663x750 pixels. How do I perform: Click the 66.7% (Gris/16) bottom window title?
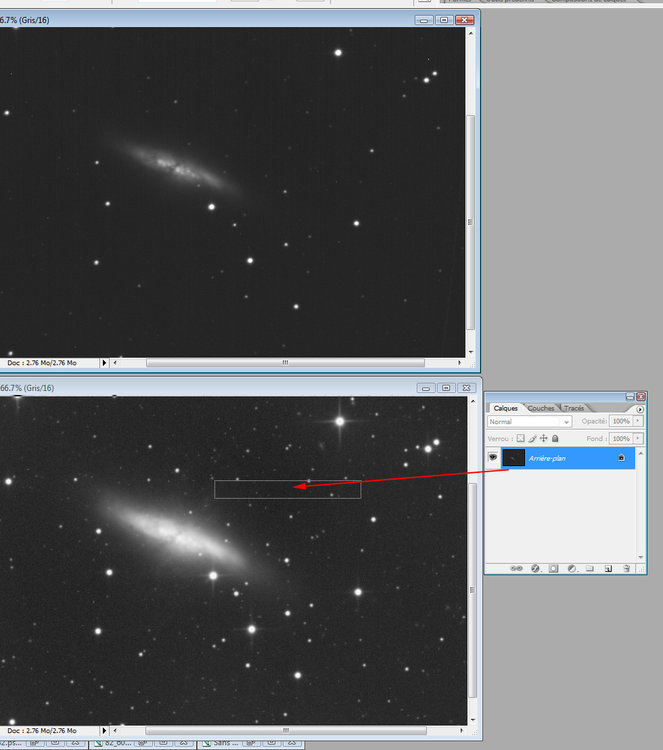click(27, 388)
